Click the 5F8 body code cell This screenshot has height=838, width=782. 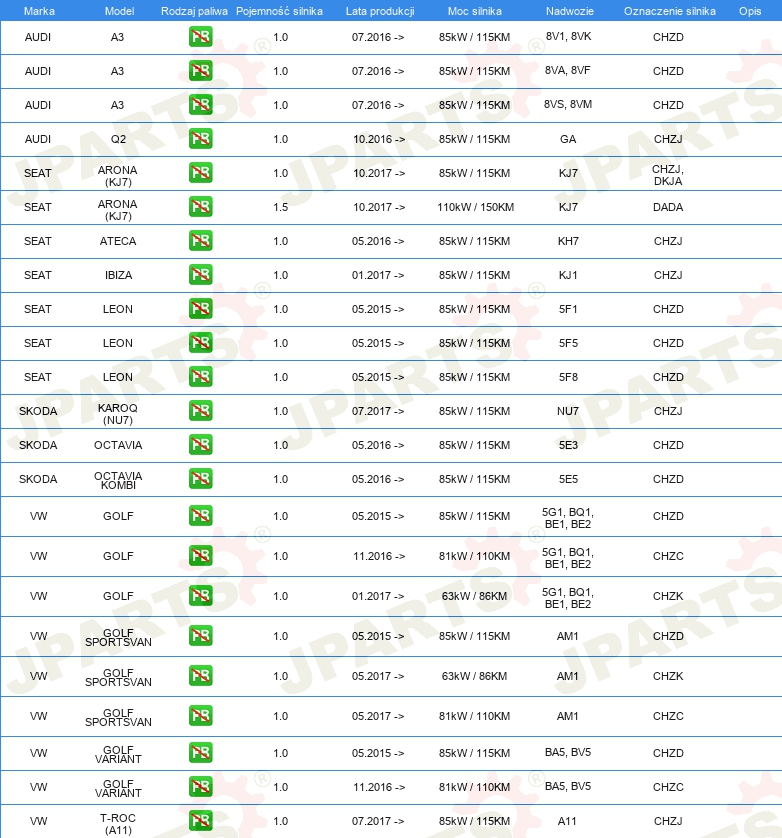(x=568, y=377)
